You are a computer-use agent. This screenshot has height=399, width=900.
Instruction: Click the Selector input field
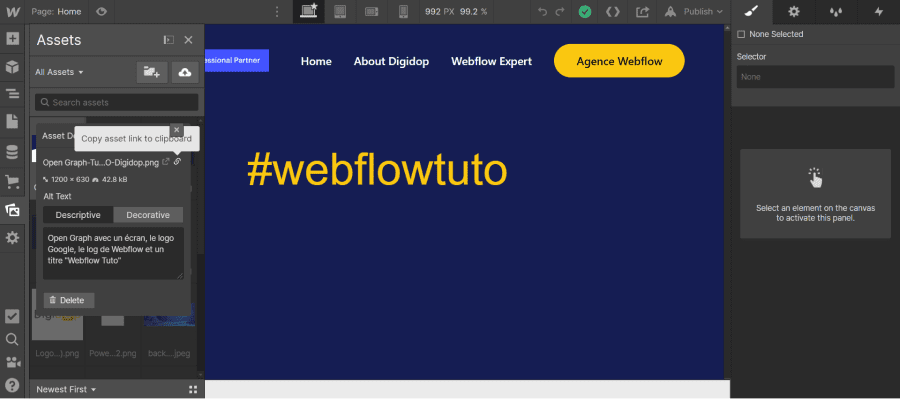(815, 77)
